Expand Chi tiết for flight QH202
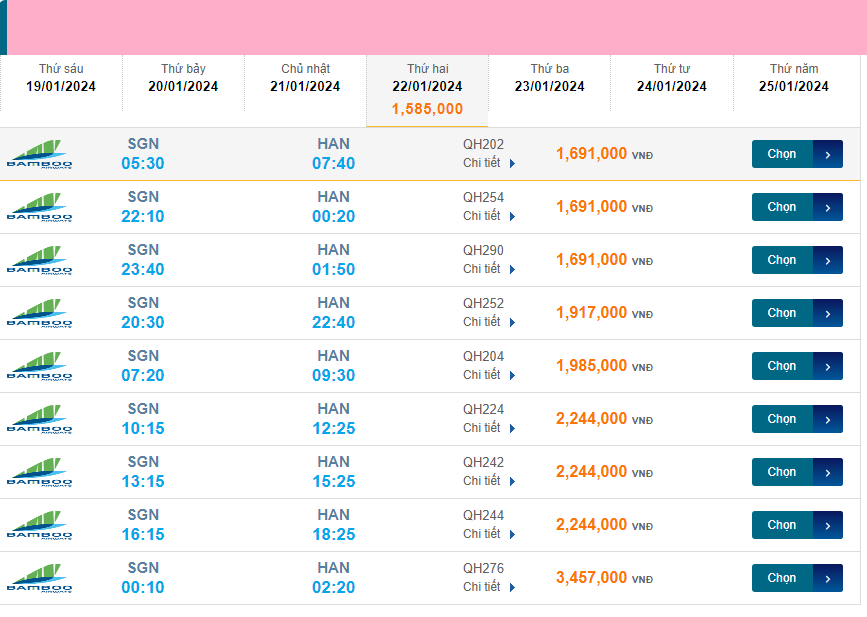 (489, 163)
